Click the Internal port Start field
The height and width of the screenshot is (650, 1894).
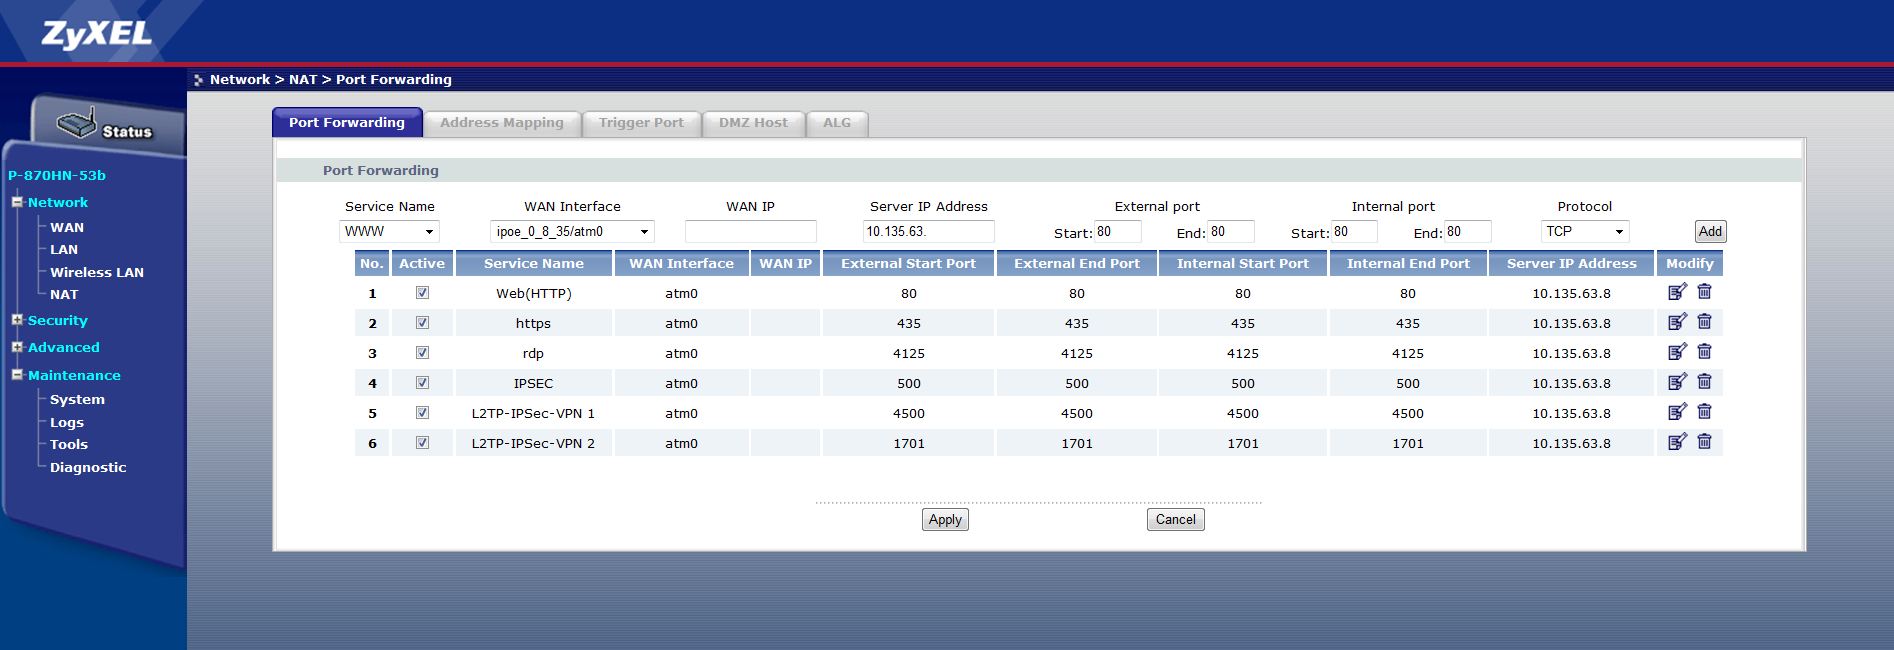click(x=1354, y=231)
